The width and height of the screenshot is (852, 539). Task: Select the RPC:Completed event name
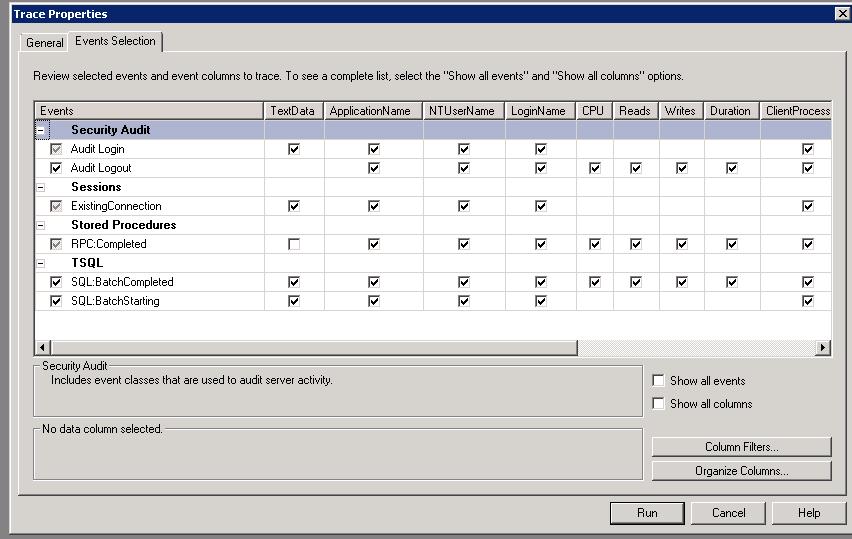coord(109,244)
